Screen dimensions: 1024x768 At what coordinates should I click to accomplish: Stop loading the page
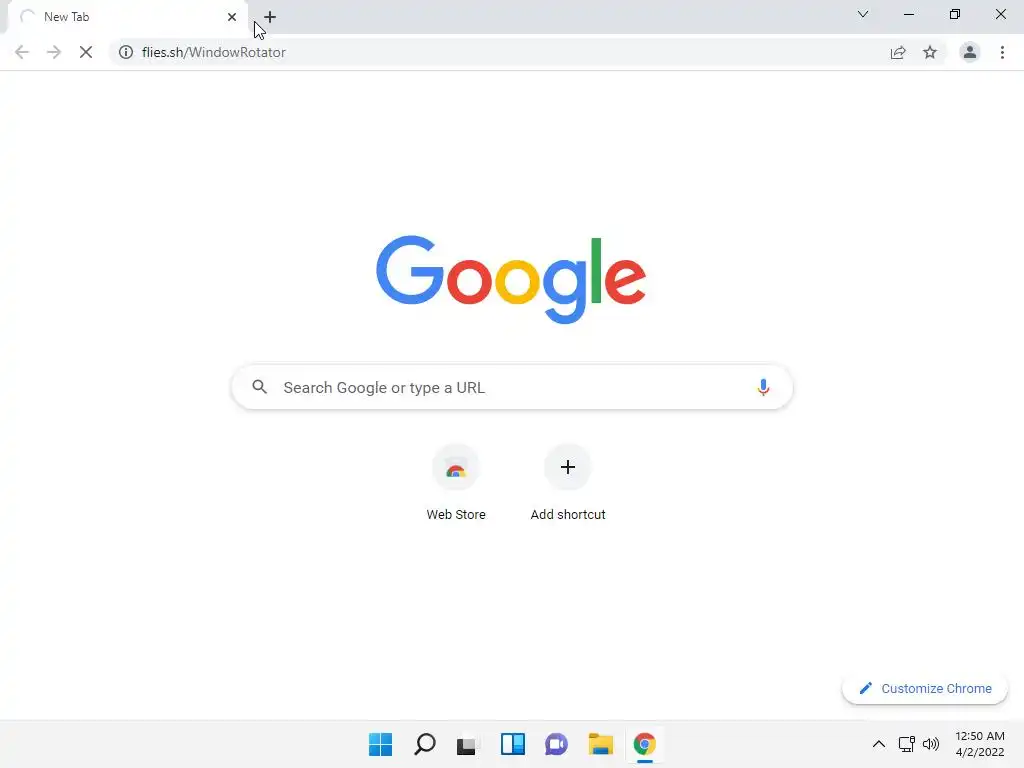[86, 52]
